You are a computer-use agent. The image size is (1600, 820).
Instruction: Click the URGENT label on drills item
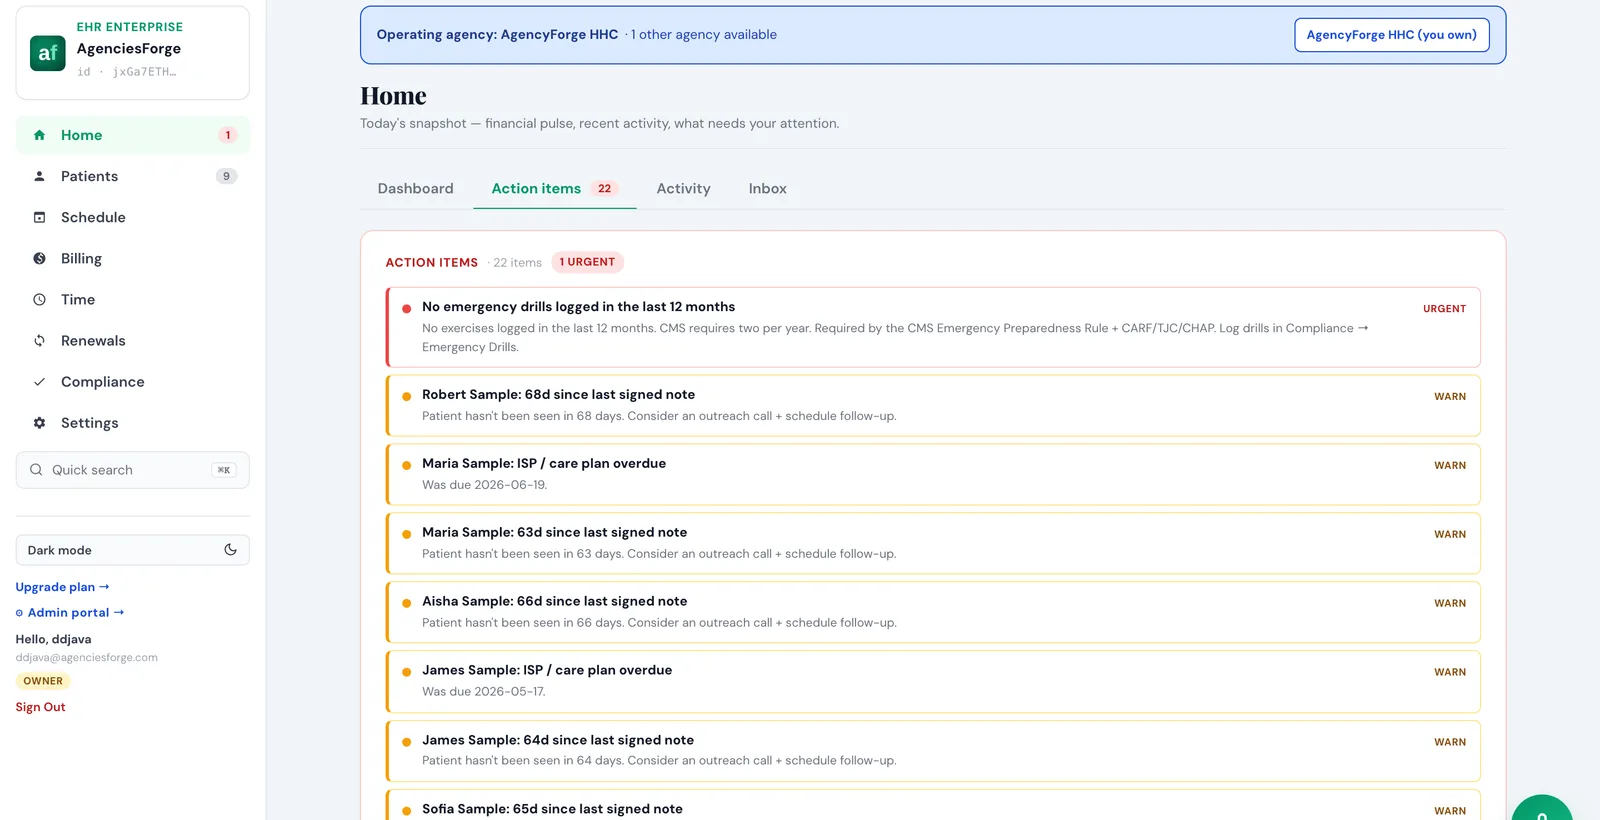tap(1444, 309)
